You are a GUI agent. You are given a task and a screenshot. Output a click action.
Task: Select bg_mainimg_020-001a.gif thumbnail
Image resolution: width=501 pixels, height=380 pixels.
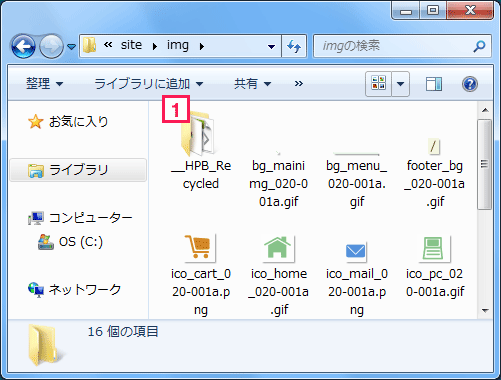pos(278,153)
